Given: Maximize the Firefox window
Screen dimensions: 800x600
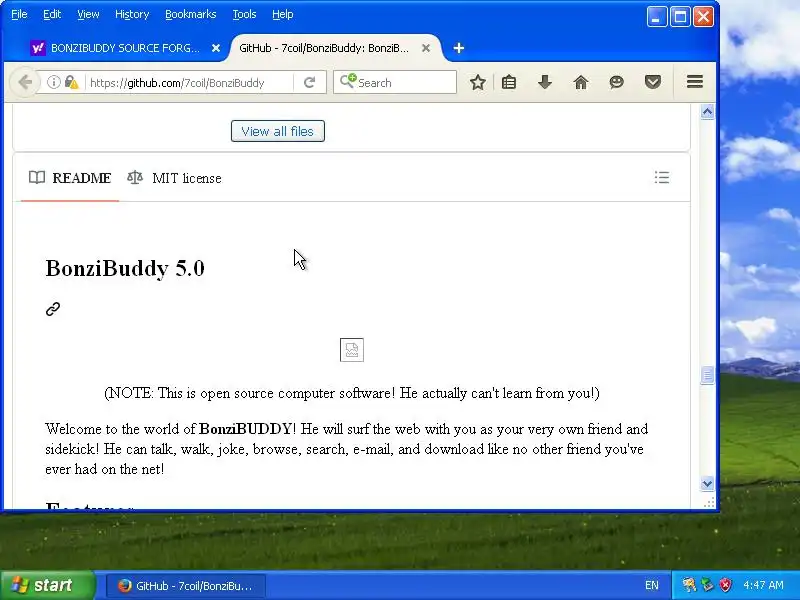Looking at the screenshot, I should [680, 17].
